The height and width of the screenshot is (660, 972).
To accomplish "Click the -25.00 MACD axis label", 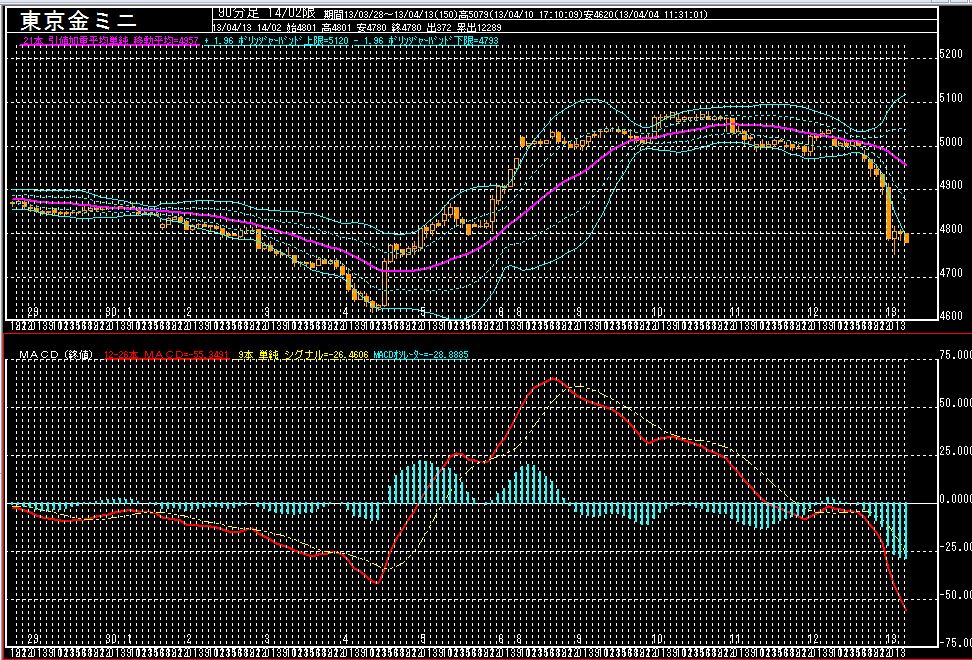I will point(955,547).
